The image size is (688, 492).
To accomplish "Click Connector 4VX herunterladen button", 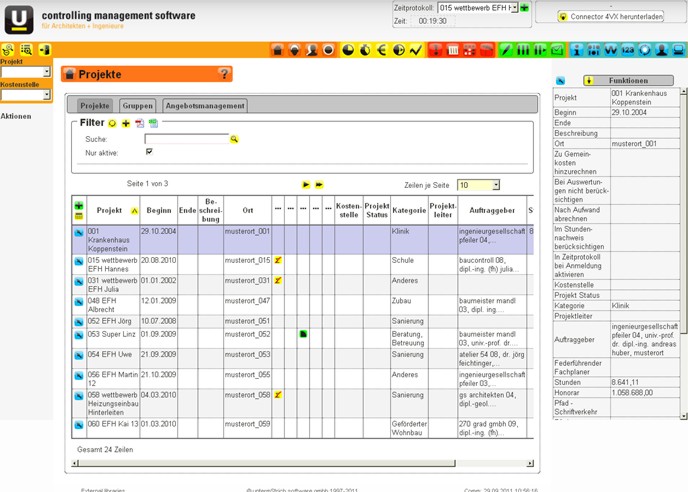I will 610,17.
